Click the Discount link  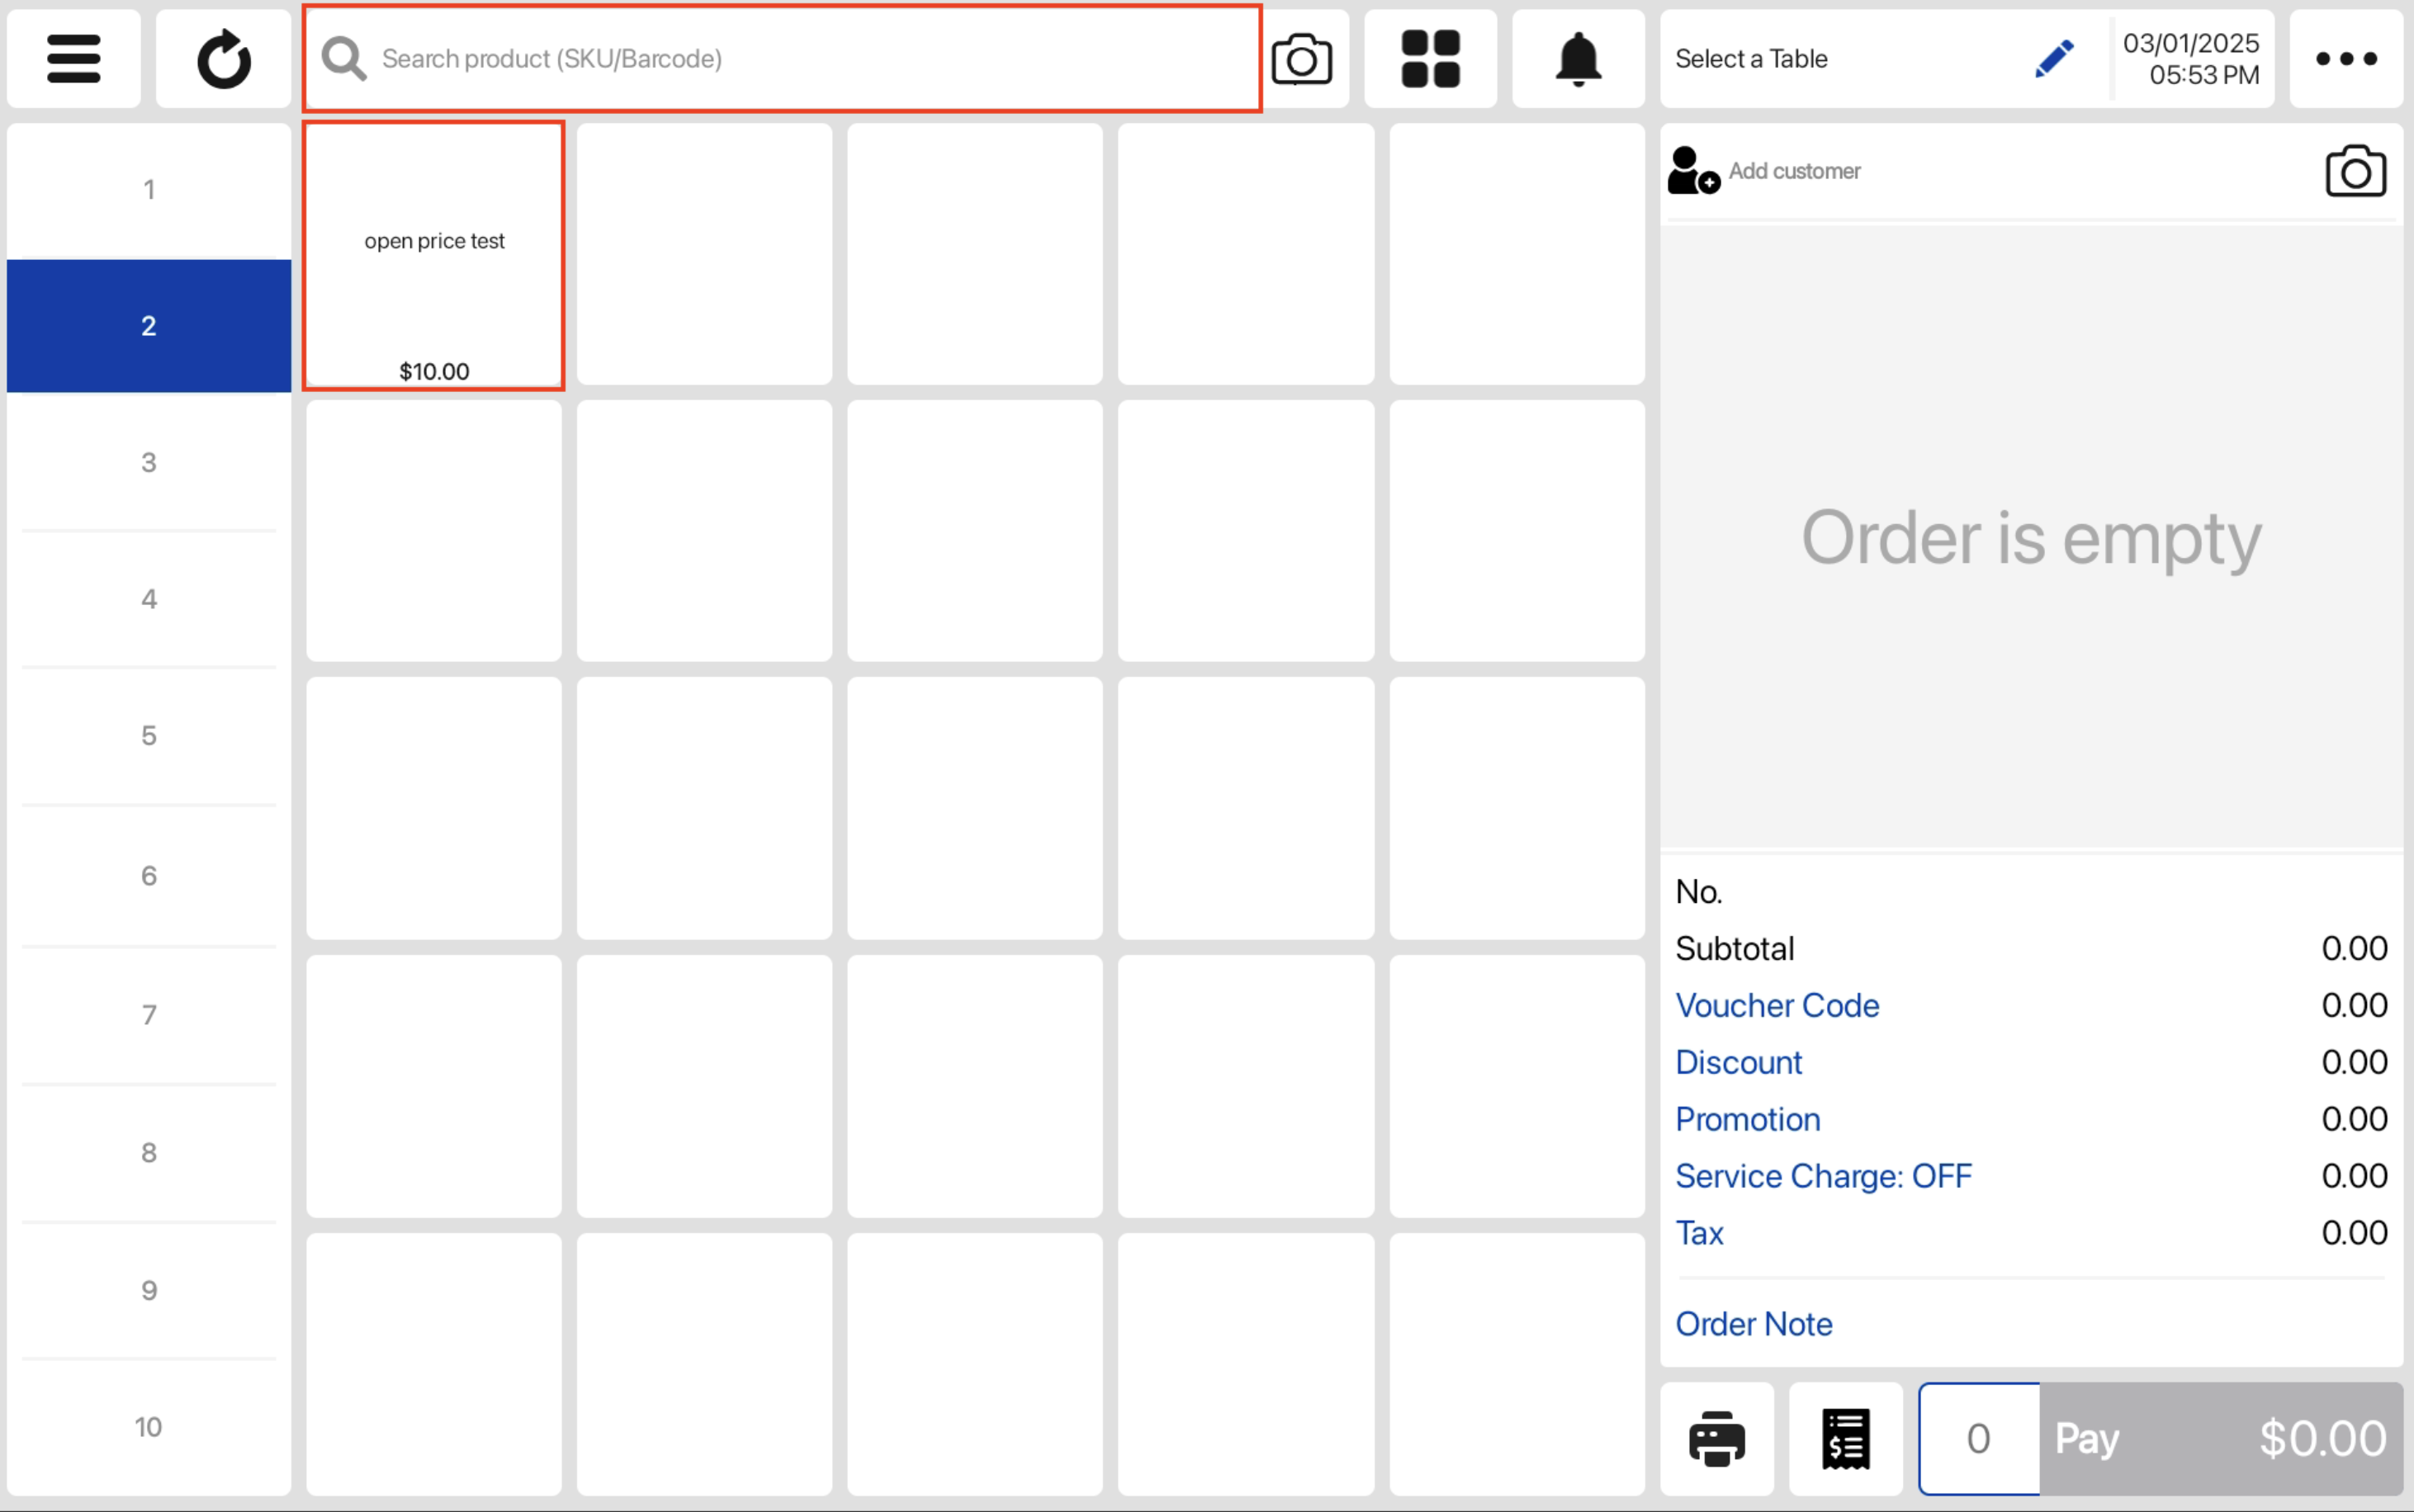[1738, 1062]
